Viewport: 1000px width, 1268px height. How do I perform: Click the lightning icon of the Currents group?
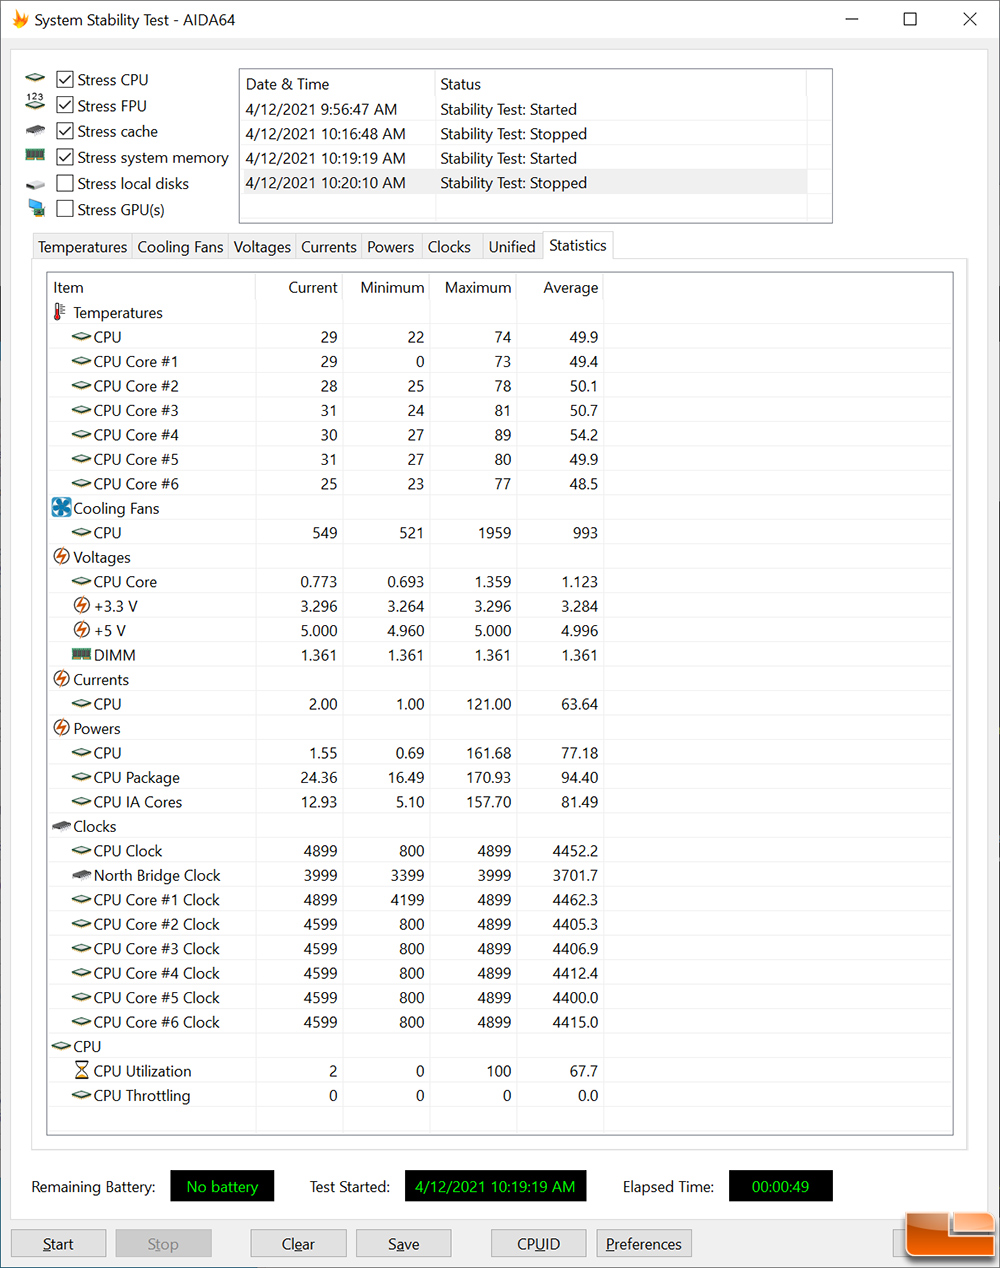coord(61,678)
